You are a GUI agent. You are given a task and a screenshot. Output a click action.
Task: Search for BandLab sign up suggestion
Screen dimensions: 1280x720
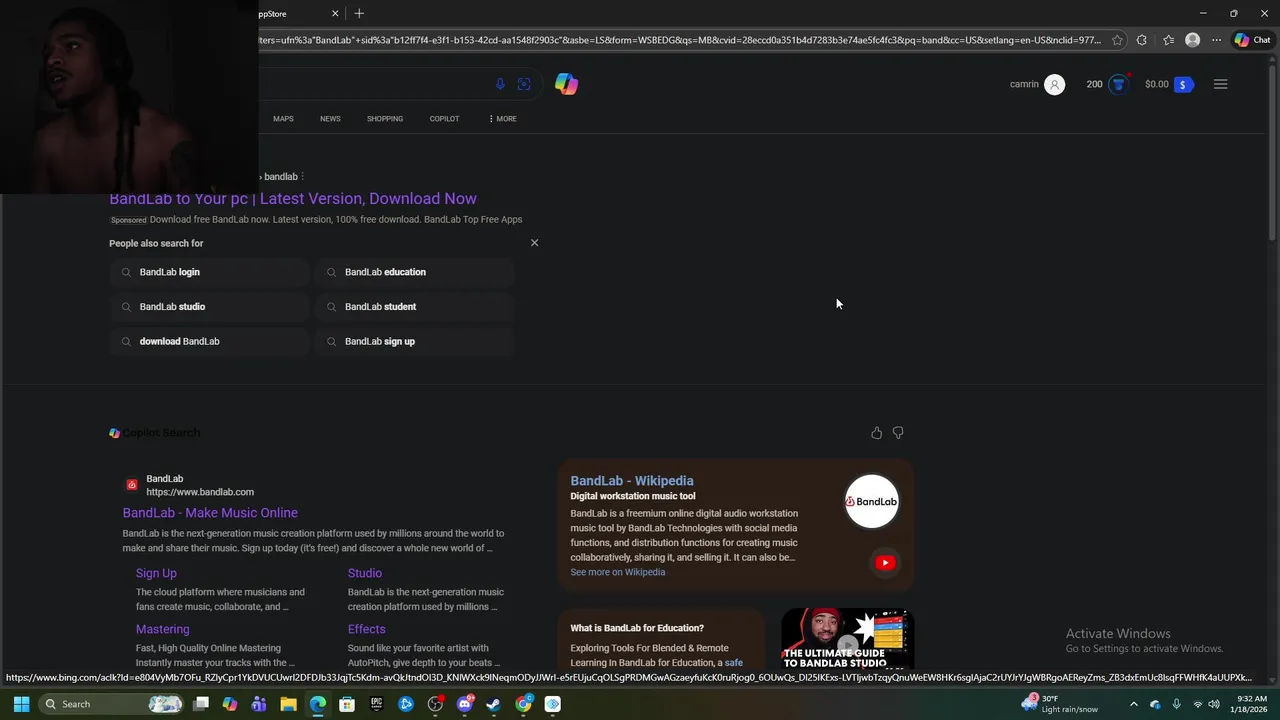(x=415, y=341)
